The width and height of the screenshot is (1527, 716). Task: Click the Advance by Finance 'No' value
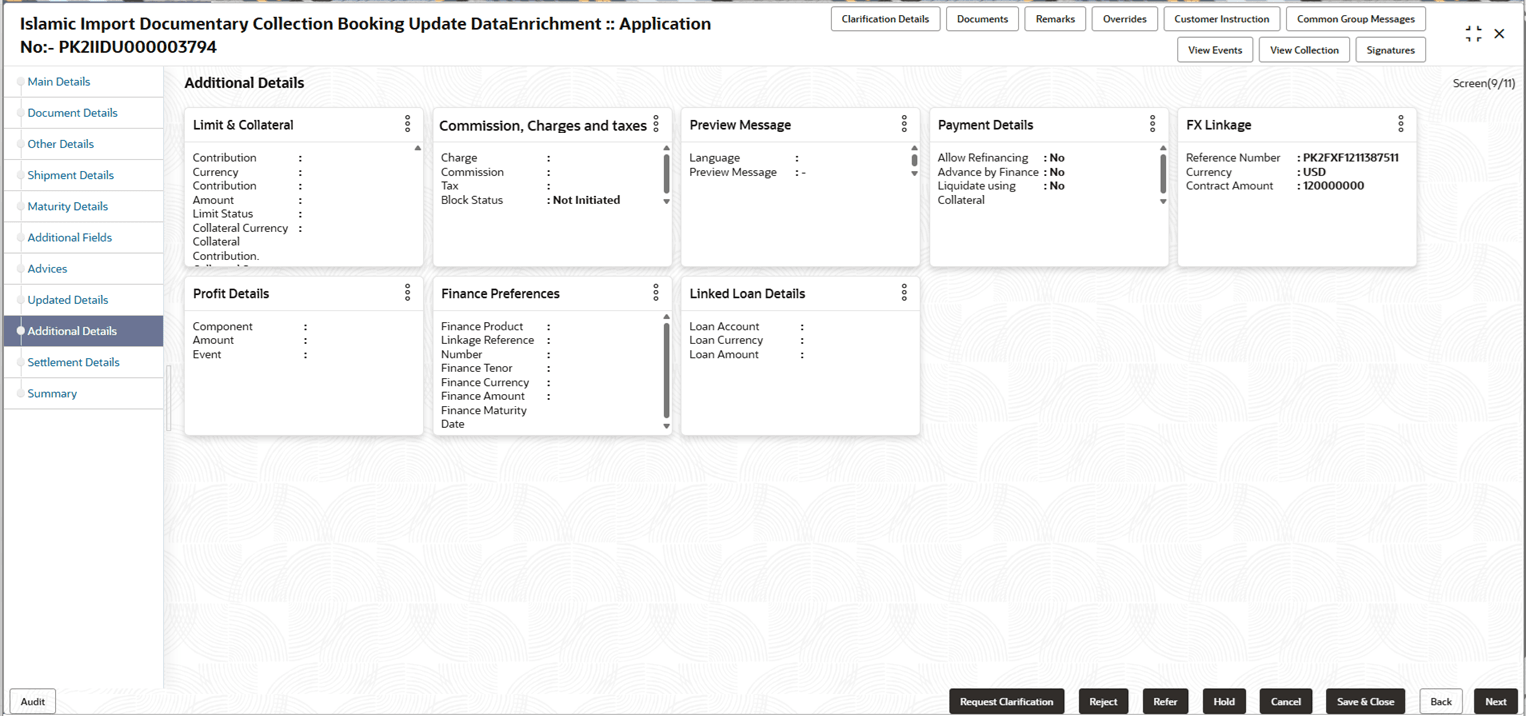(x=1057, y=172)
